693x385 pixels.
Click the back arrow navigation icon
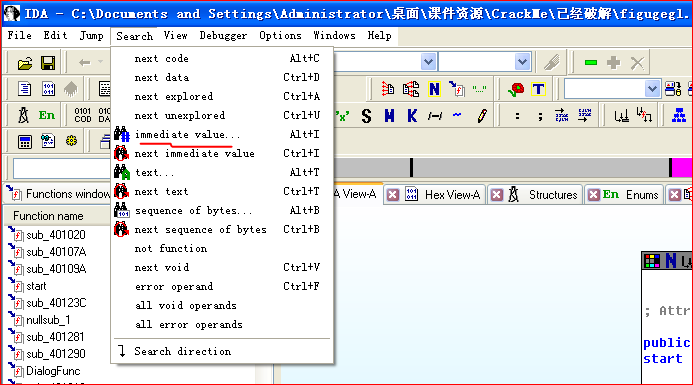[84, 63]
